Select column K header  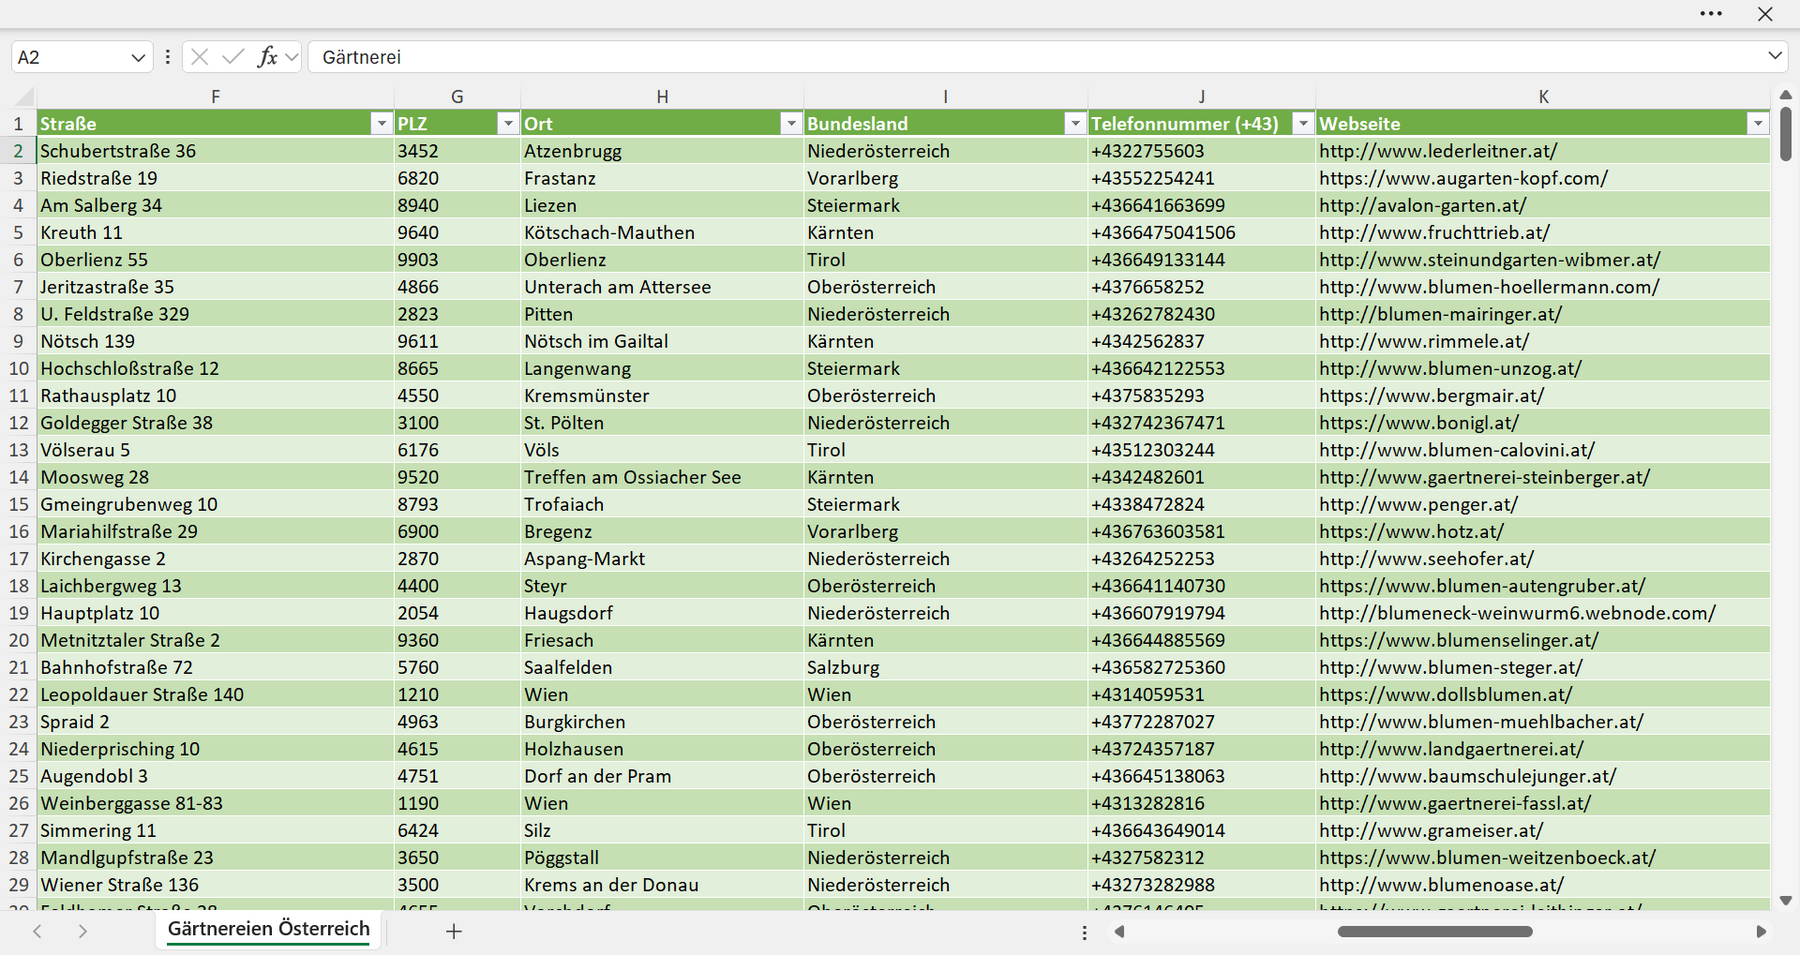[x=1543, y=97]
